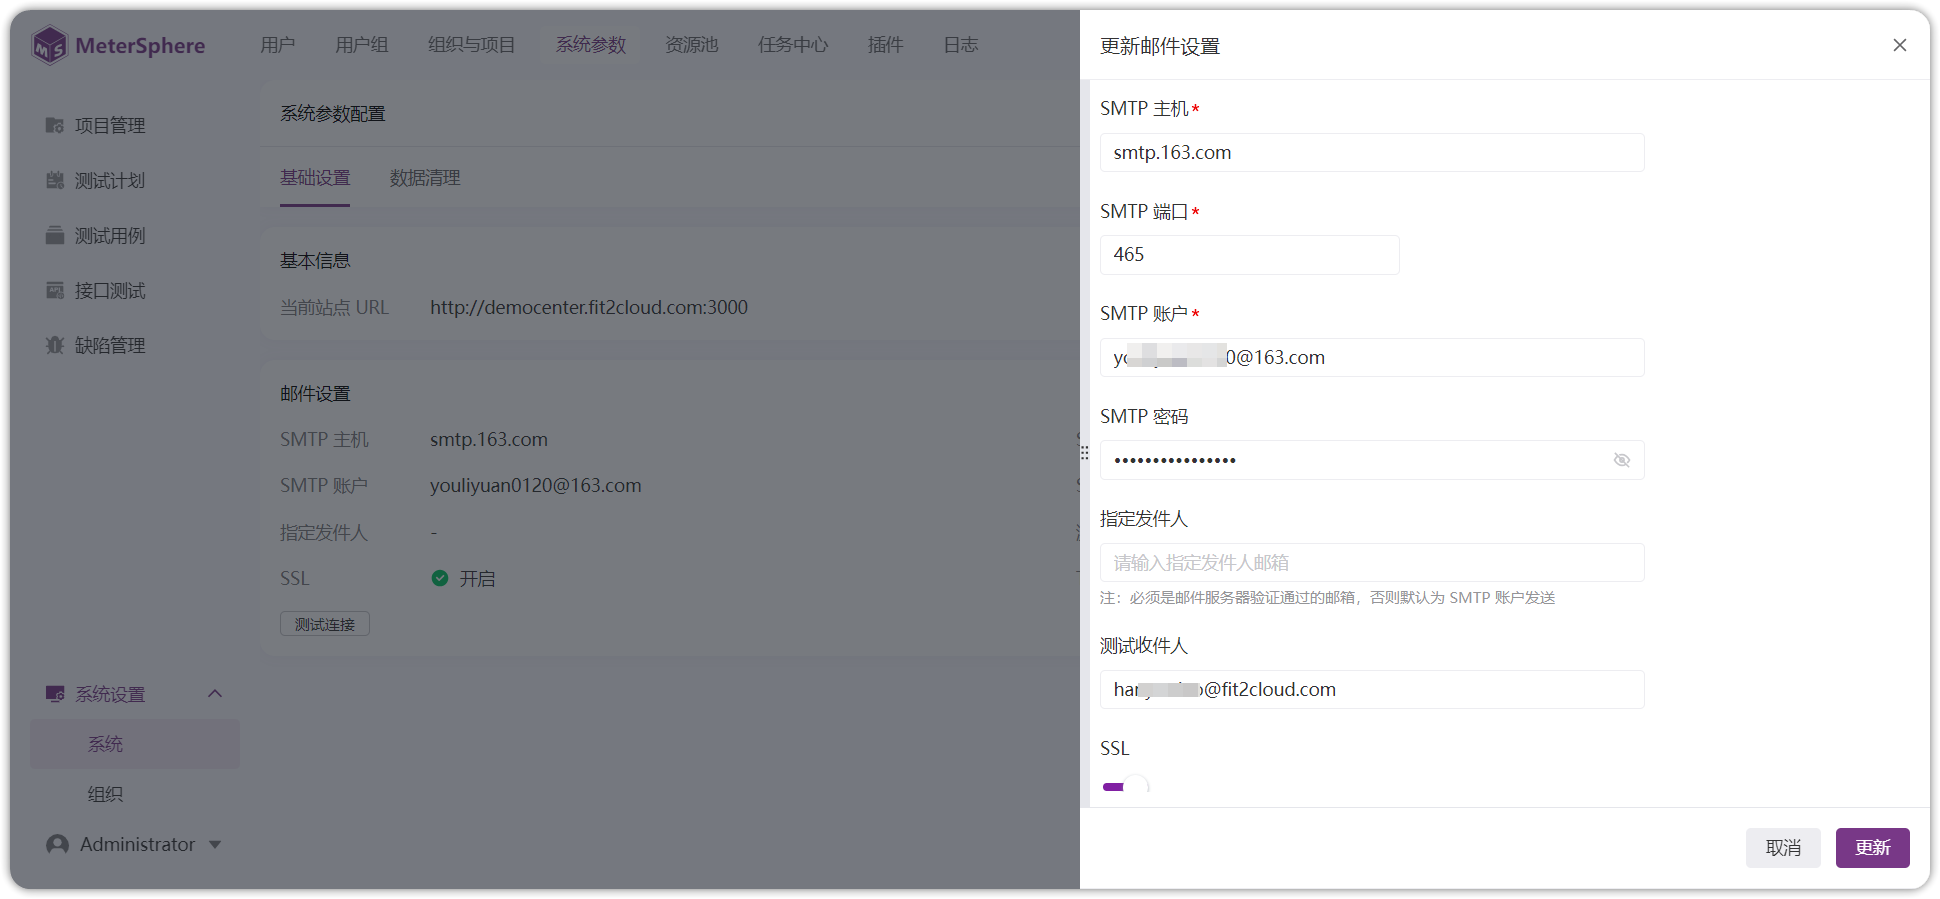Viewport: 1940px width, 899px height.
Task: Toggle the SSL switch
Action: 1126,787
